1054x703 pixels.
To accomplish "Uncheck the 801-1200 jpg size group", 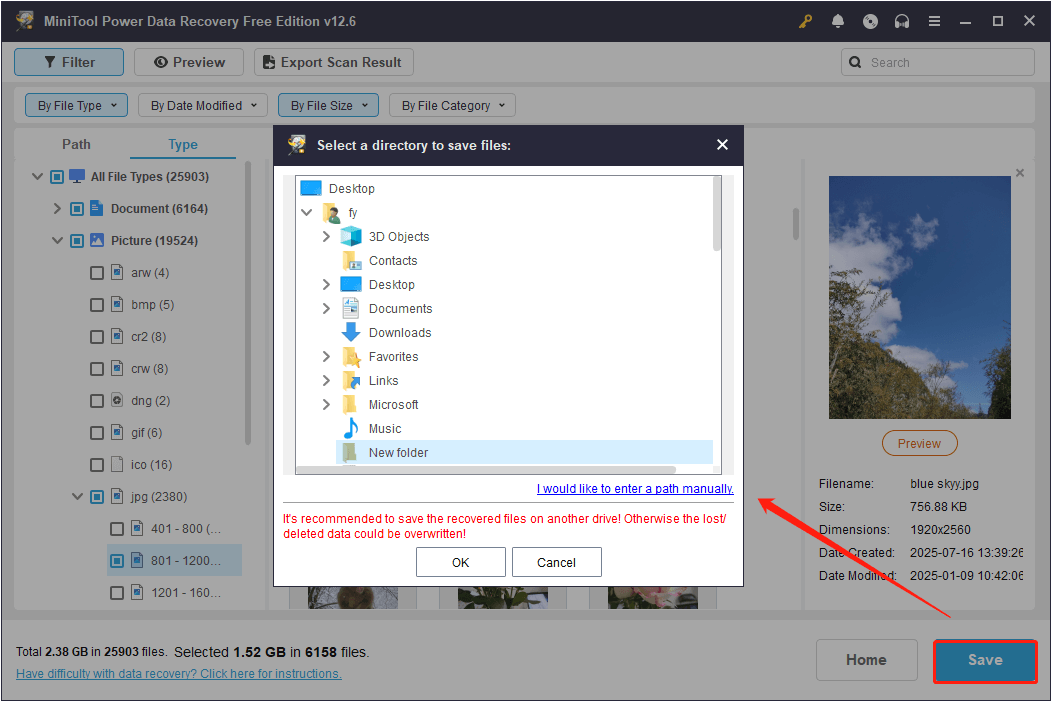I will pos(117,560).
